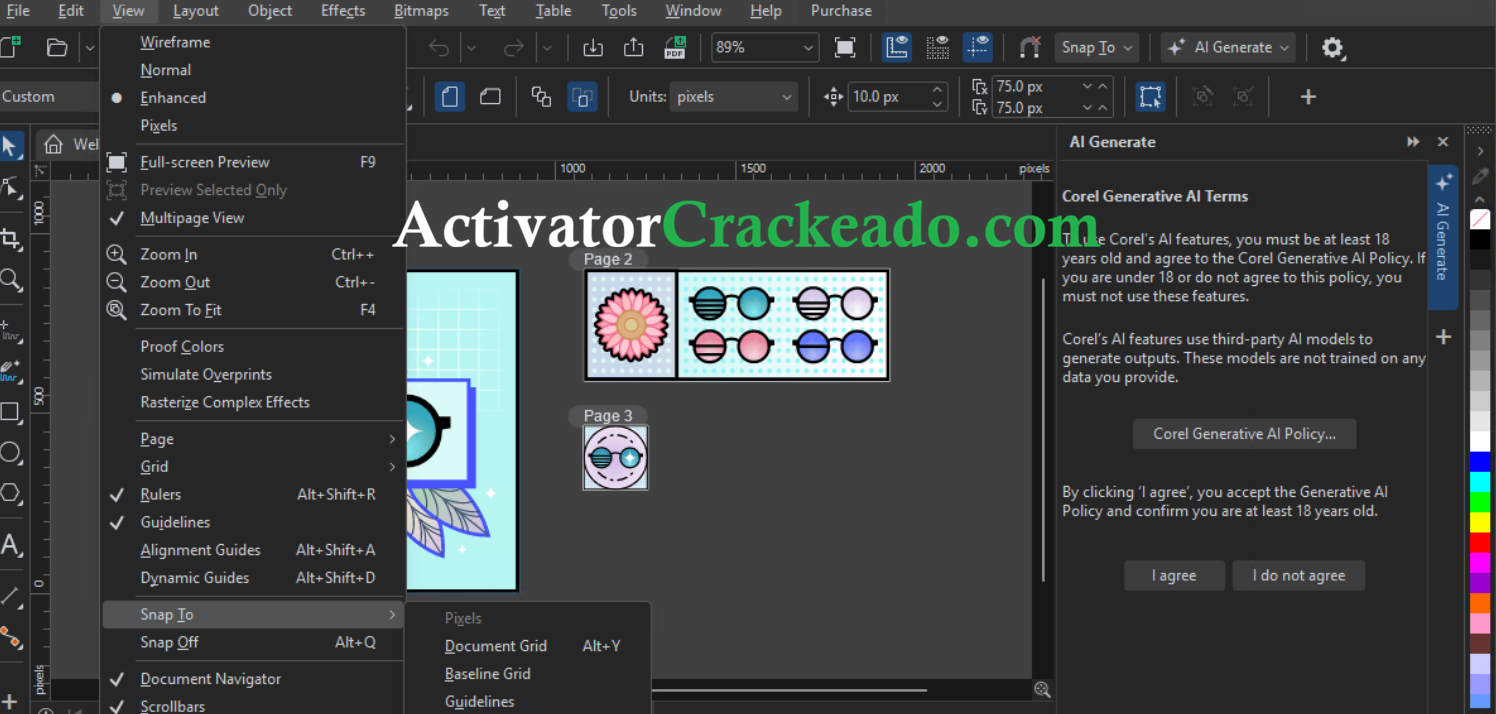
Task: Pick the red color palette swatch
Action: (x=1480, y=542)
